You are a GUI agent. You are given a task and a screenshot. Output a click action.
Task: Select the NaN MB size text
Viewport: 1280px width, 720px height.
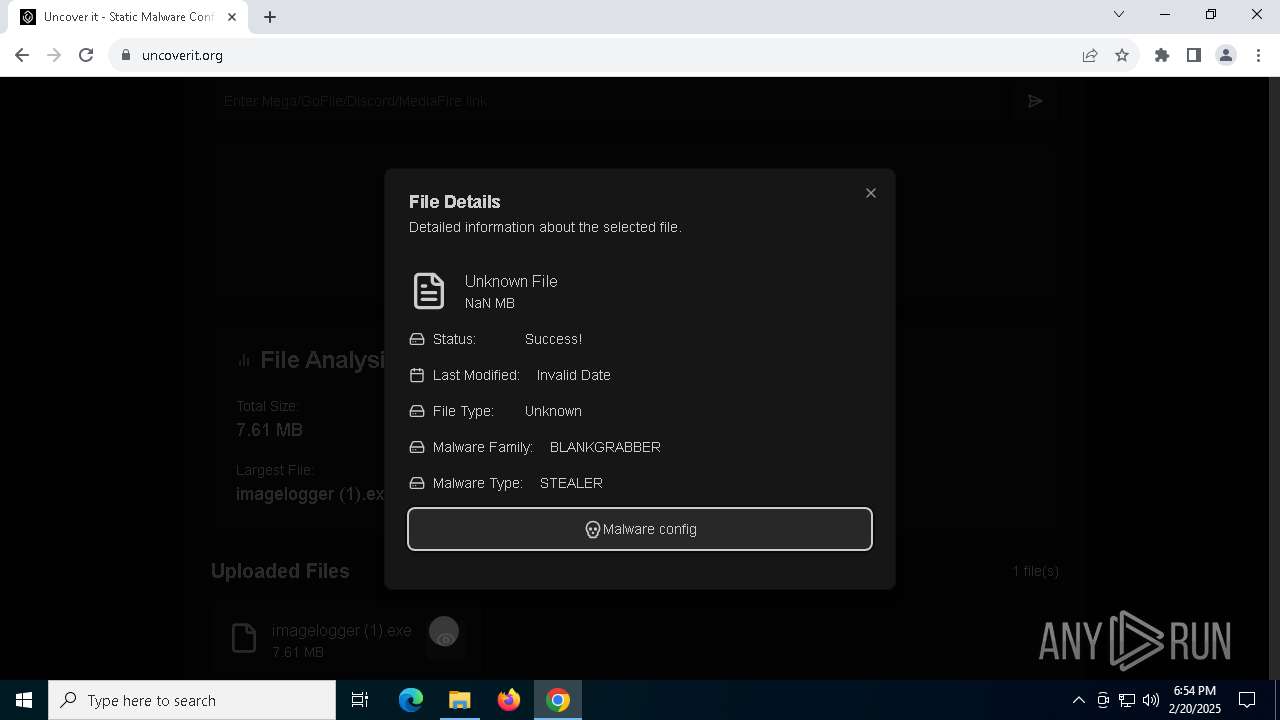coord(490,303)
